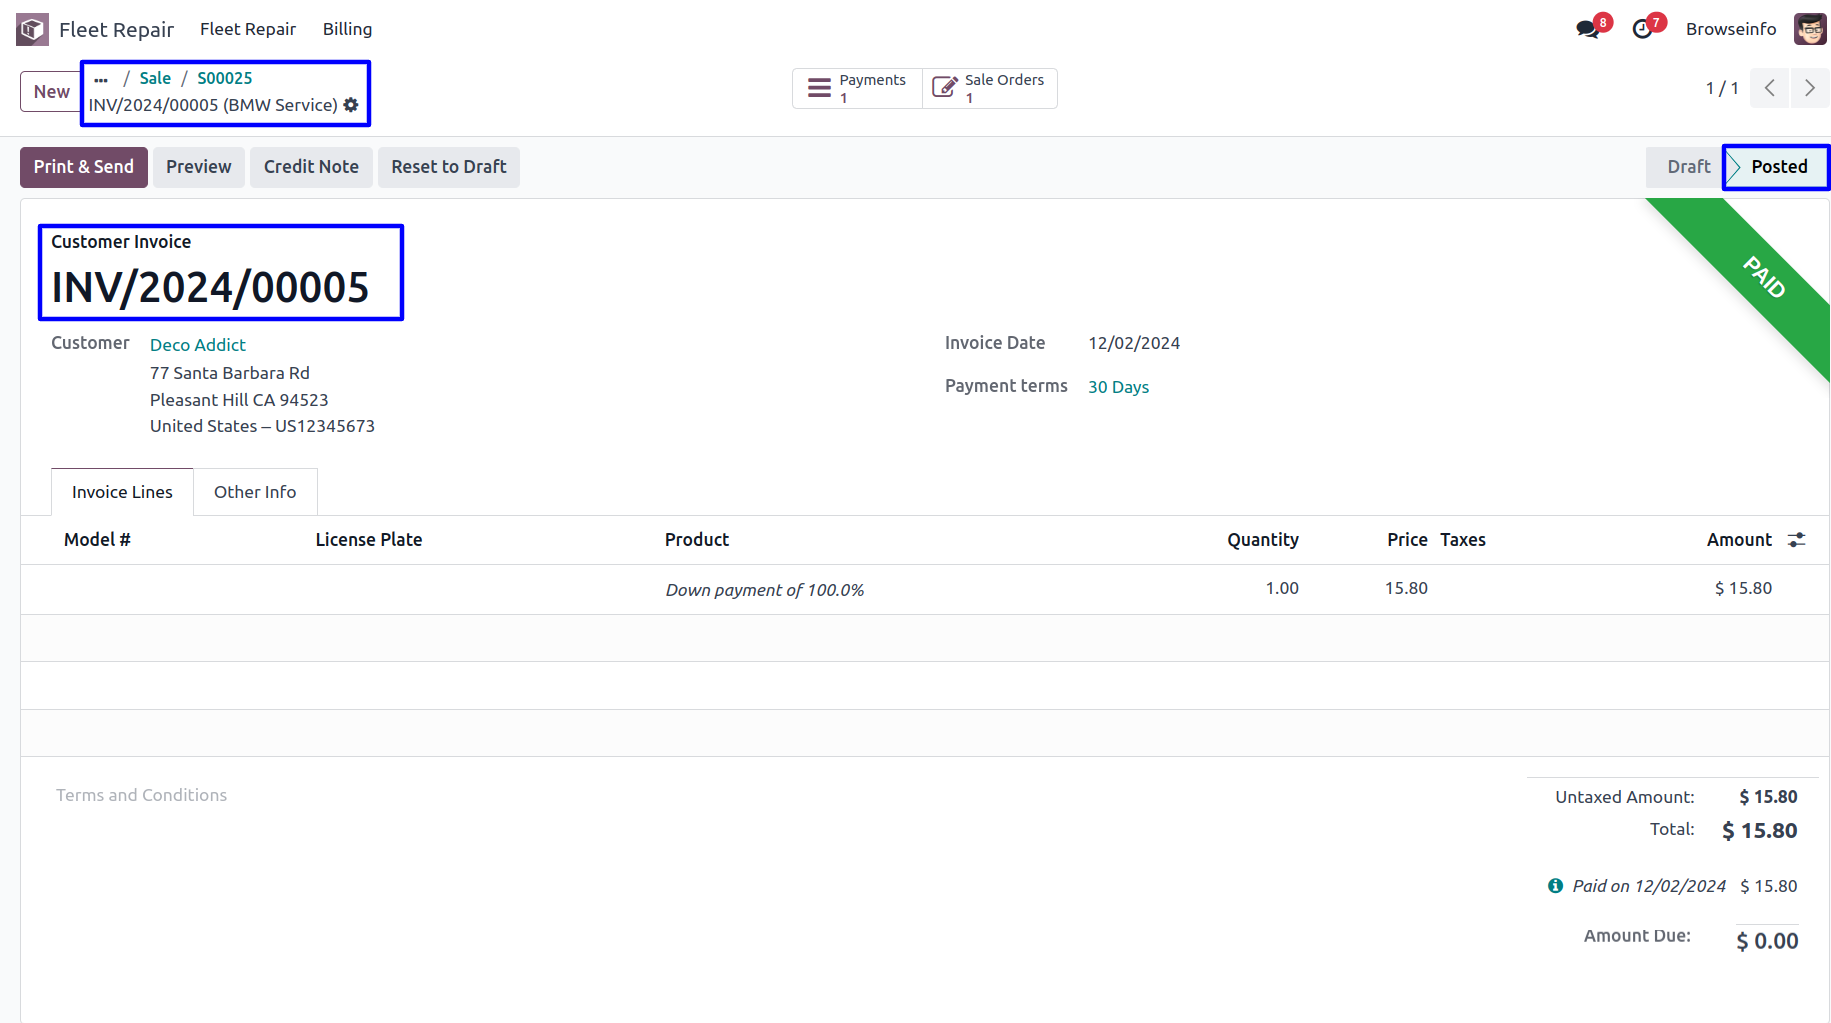Open the Fleet Repair menu
The width and height of the screenshot is (1831, 1023).
(247, 29)
